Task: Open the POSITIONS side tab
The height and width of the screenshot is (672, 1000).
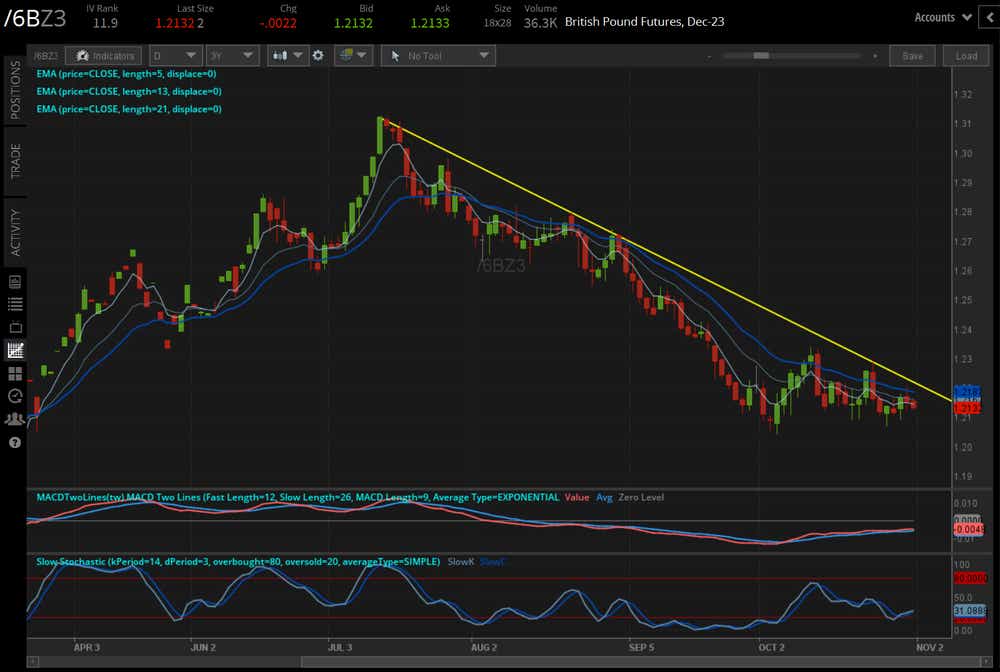Action: pos(15,91)
